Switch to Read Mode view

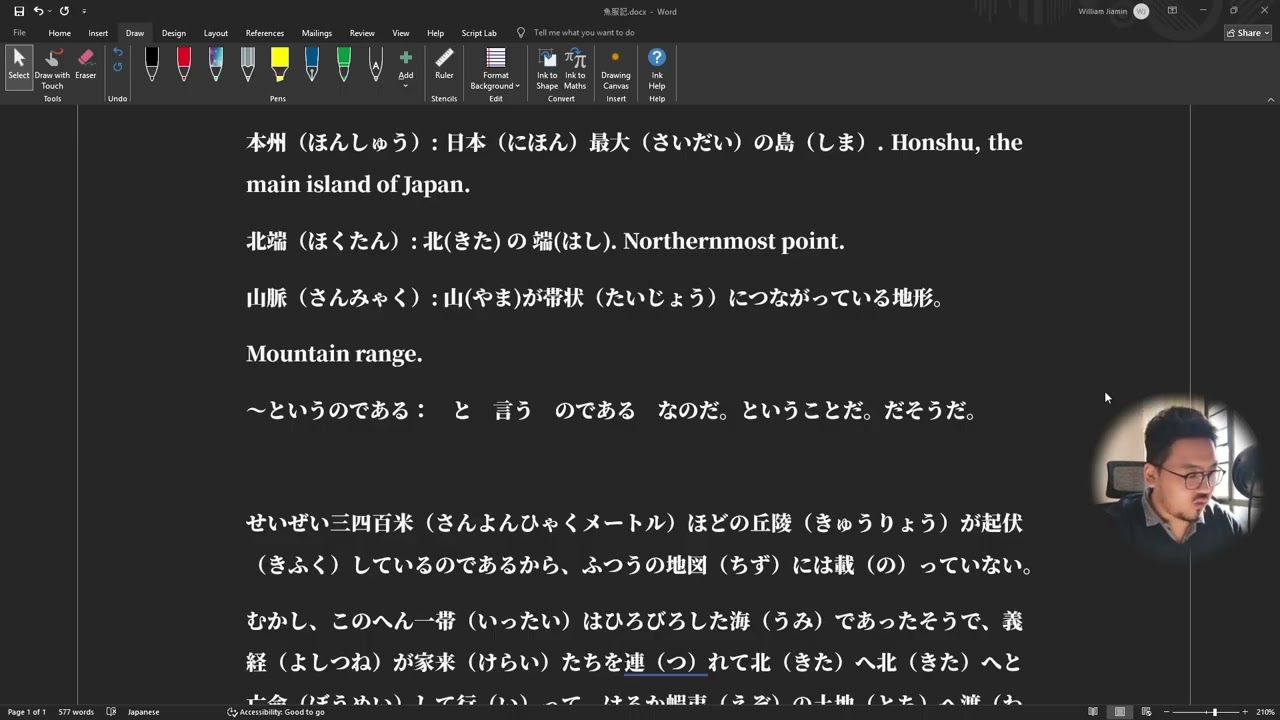tap(1093, 712)
